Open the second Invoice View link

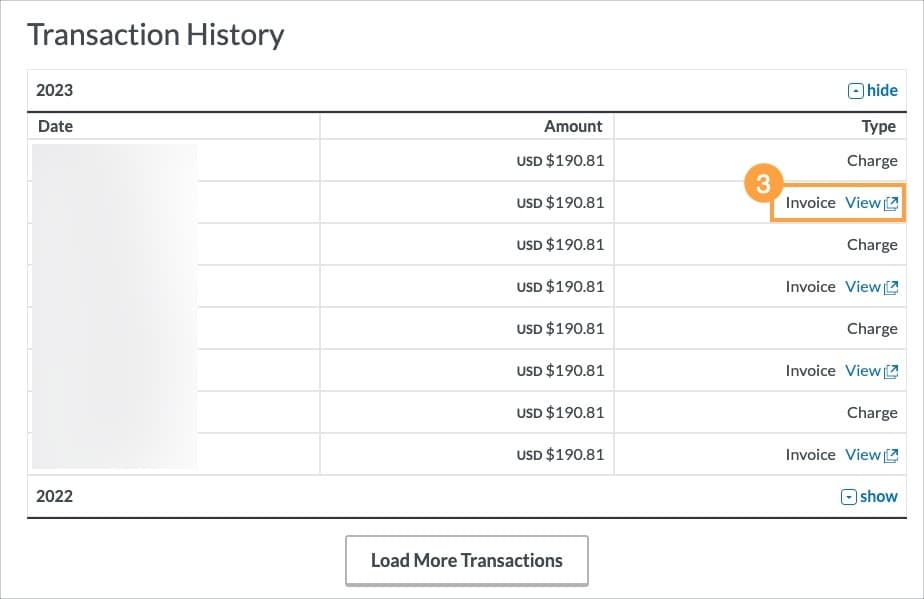[x=863, y=286]
